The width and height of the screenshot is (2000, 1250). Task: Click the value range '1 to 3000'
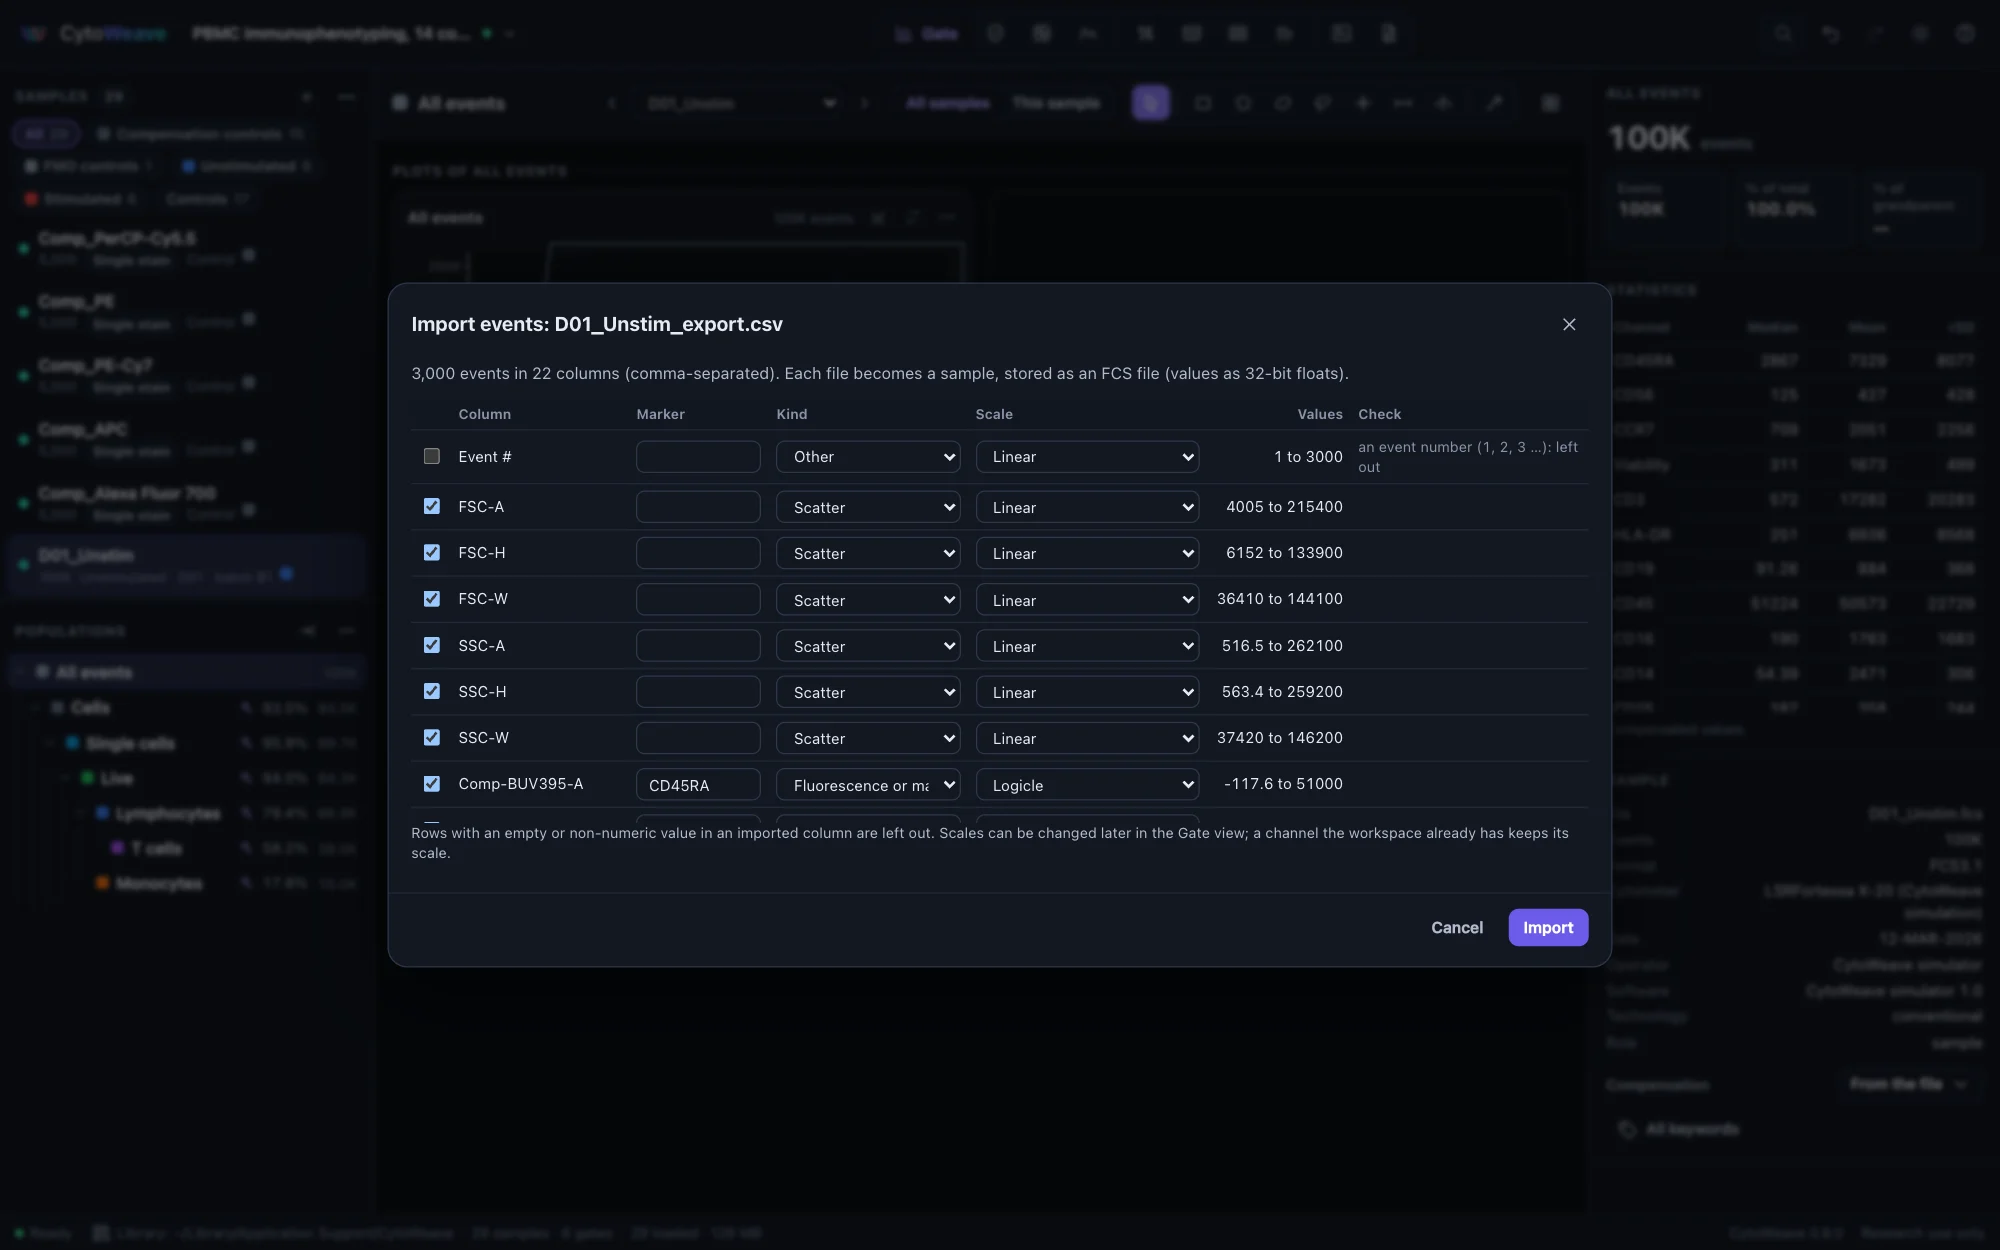pyautogui.click(x=1308, y=456)
